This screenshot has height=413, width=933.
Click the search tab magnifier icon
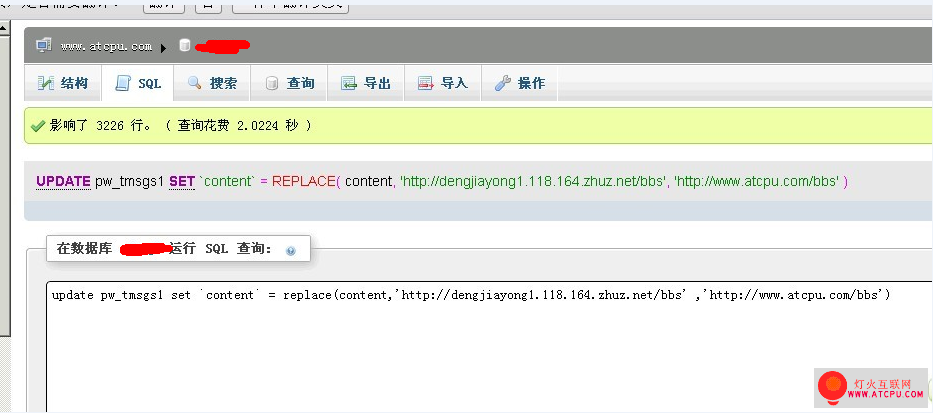(x=194, y=83)
